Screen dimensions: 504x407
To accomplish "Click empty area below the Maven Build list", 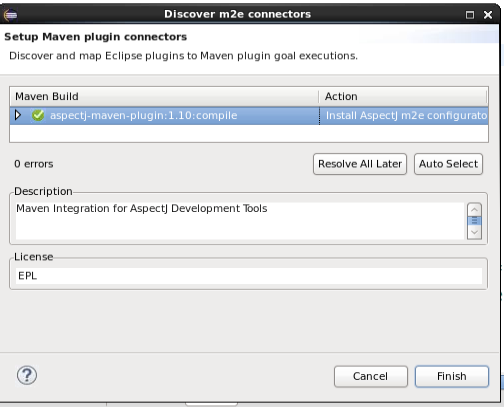I will [249, 133].
